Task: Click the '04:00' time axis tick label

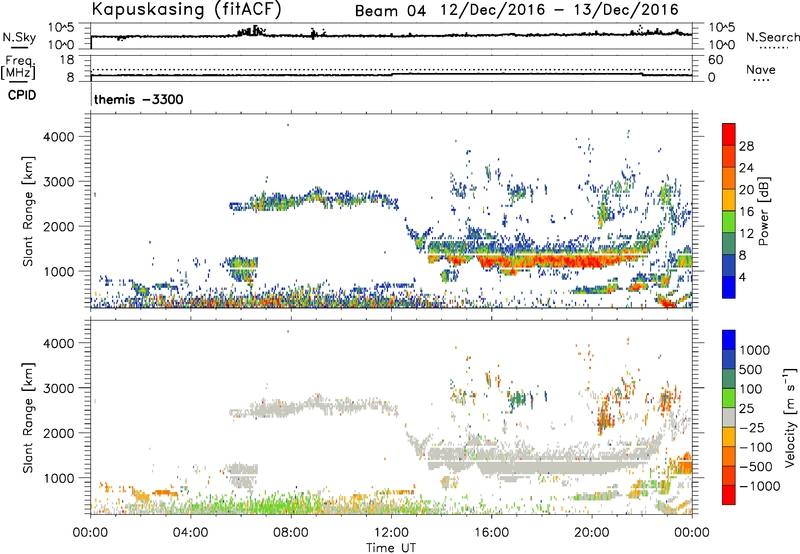Action: pos(191,532)
